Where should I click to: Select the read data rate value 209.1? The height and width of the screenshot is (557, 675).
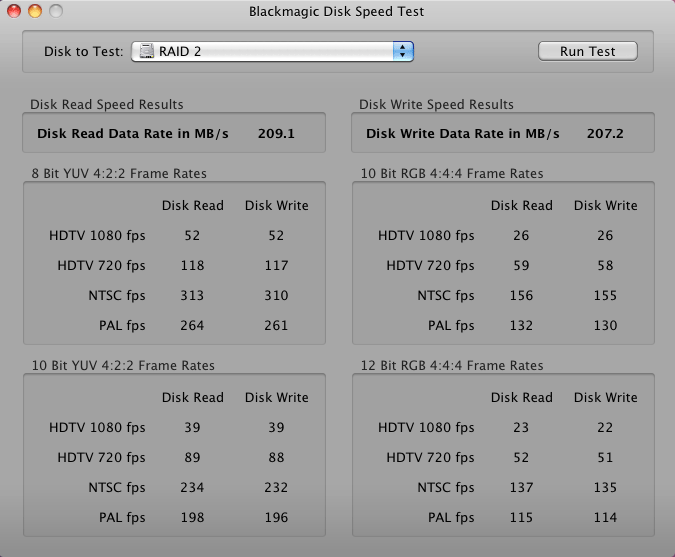(276, 133)
